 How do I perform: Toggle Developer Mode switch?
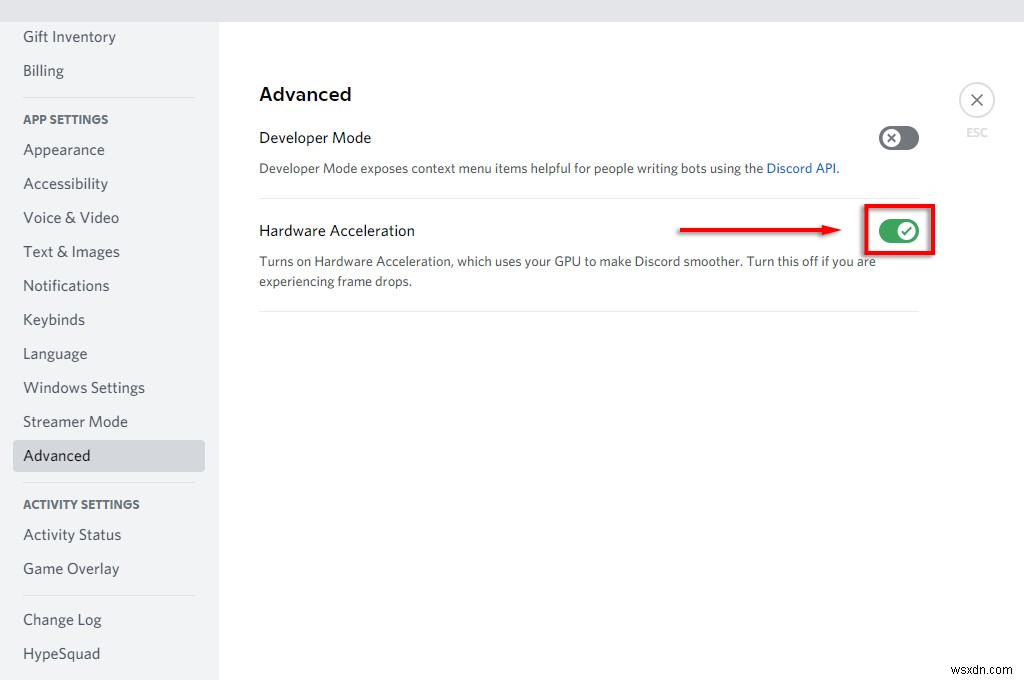click(x=899, y=138)
